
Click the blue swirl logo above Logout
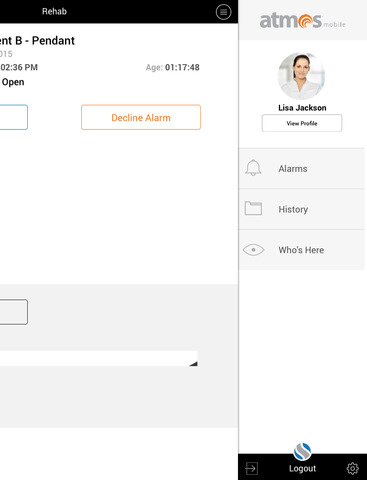point(302,452)
